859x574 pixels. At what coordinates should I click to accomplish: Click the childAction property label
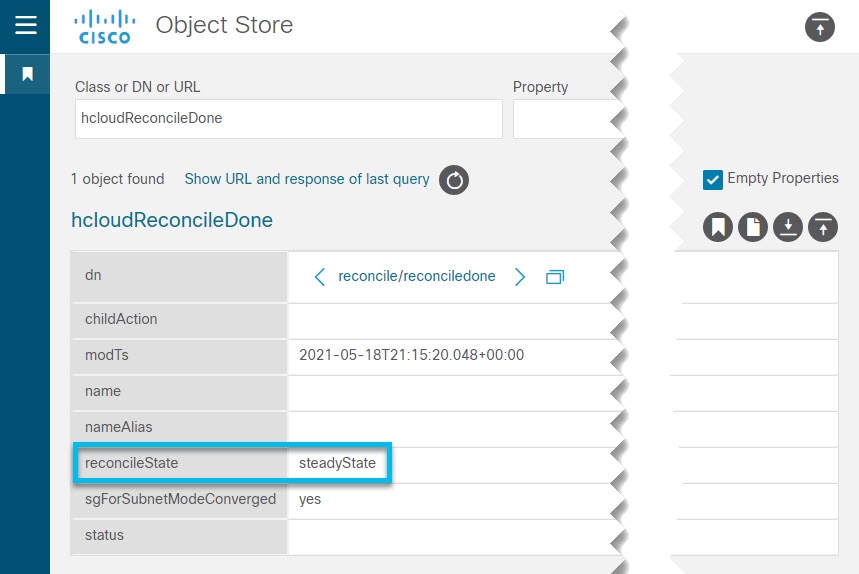coord(121,319)
